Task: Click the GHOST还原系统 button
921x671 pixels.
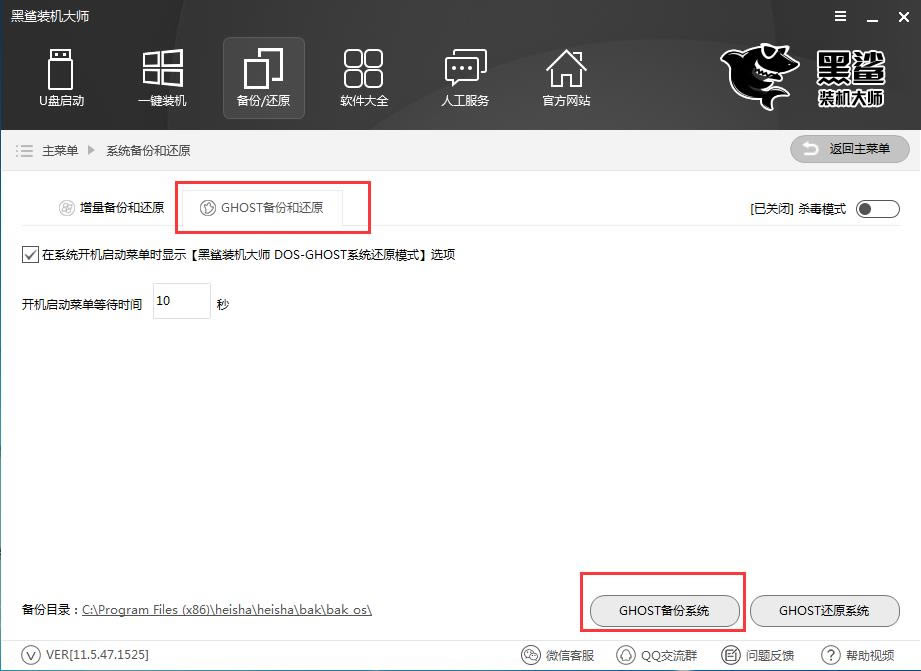Action: tap(825, 610)
